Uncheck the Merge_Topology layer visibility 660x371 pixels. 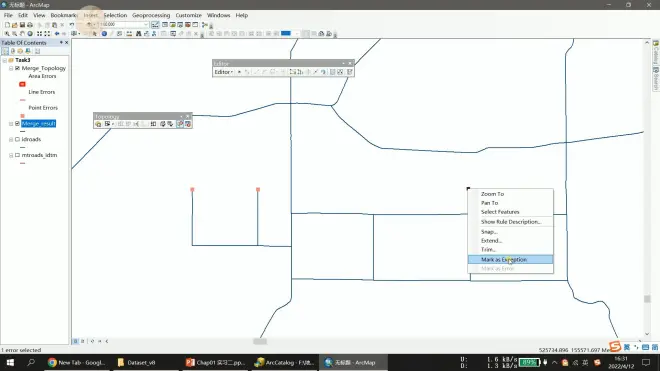[x=17, y=68]
